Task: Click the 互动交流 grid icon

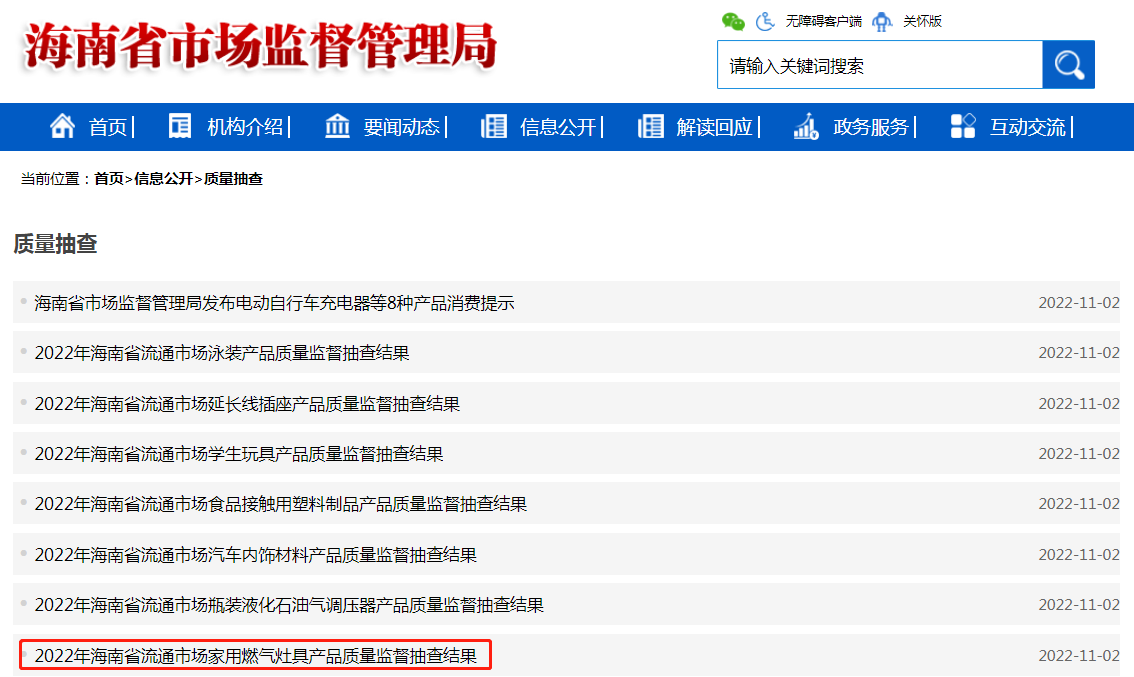Action: tap(963, 126)
